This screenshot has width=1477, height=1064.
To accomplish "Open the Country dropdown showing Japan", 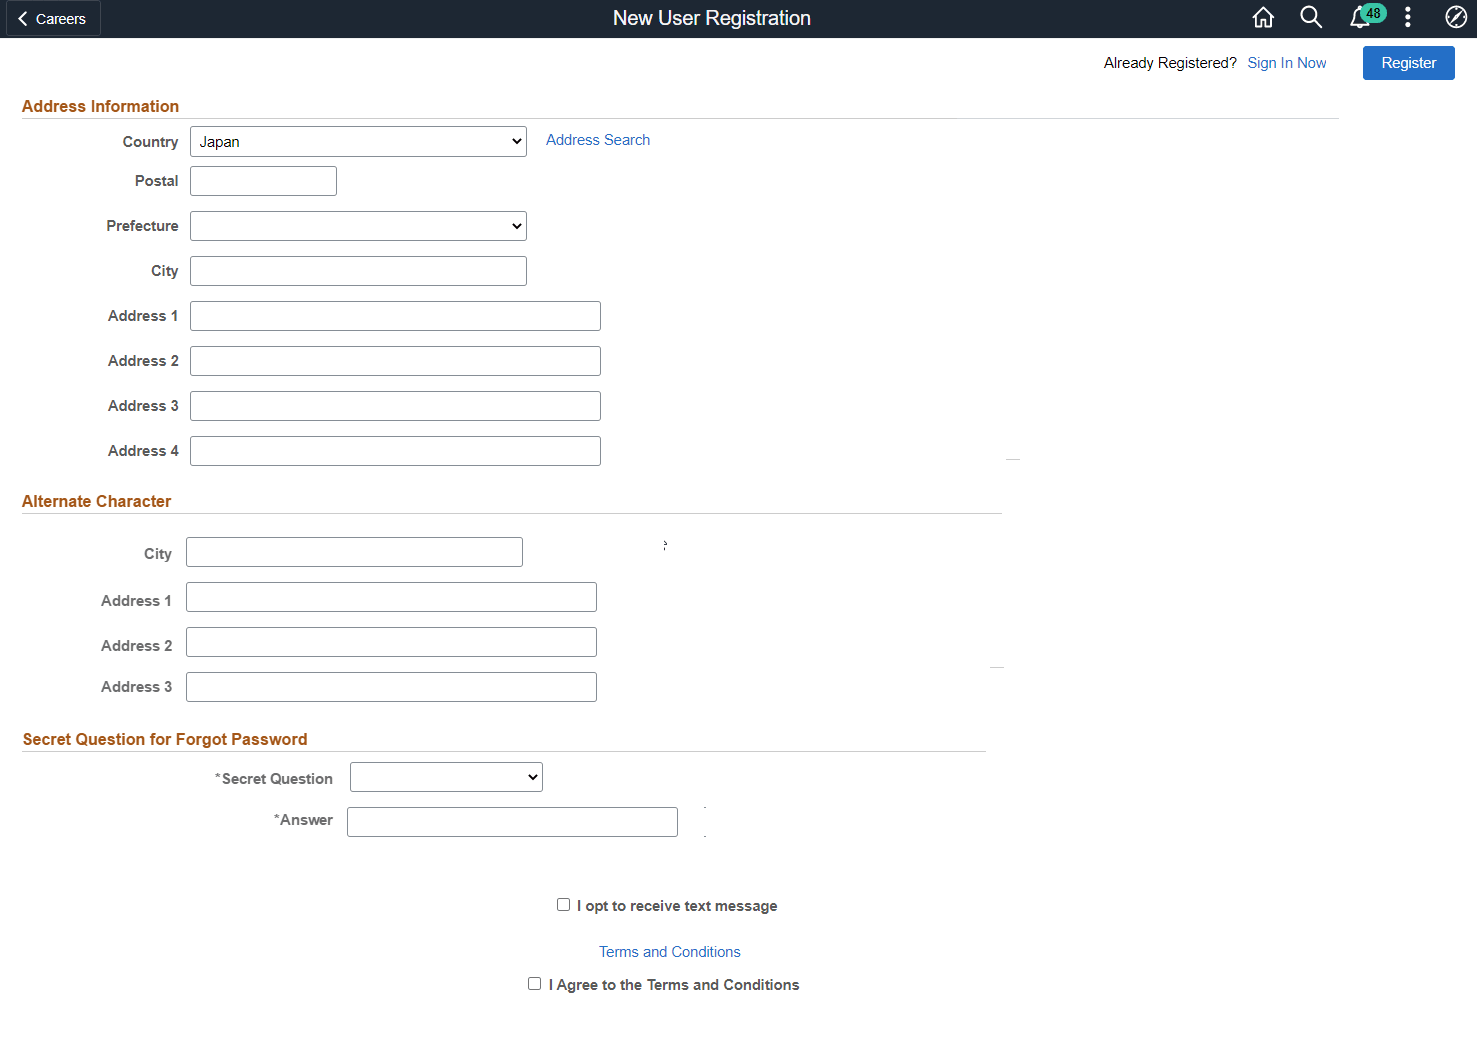I will pyautogui.click(x=357, y=141).
